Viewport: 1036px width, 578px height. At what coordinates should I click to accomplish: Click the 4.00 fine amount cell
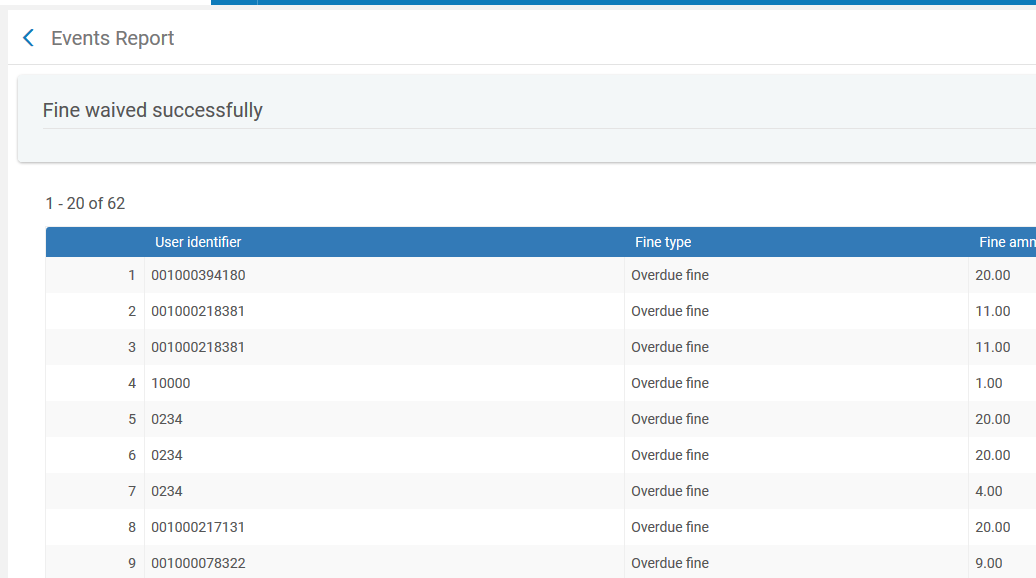click(989, 491)
